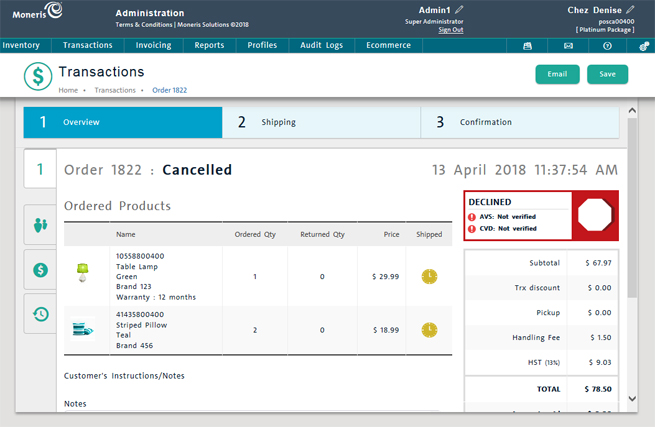Click the cash register icon in toolbar
655x427 pixels.
(528, 46)
